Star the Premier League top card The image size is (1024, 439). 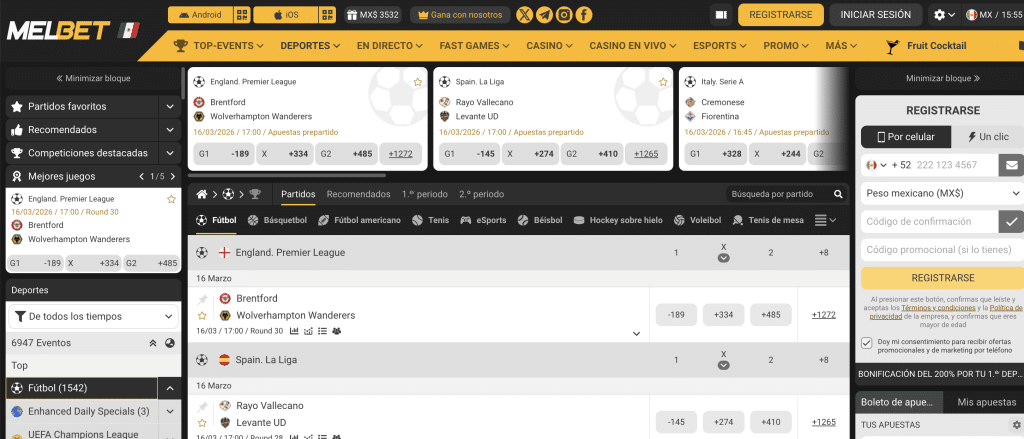click(x=417, y=82)
